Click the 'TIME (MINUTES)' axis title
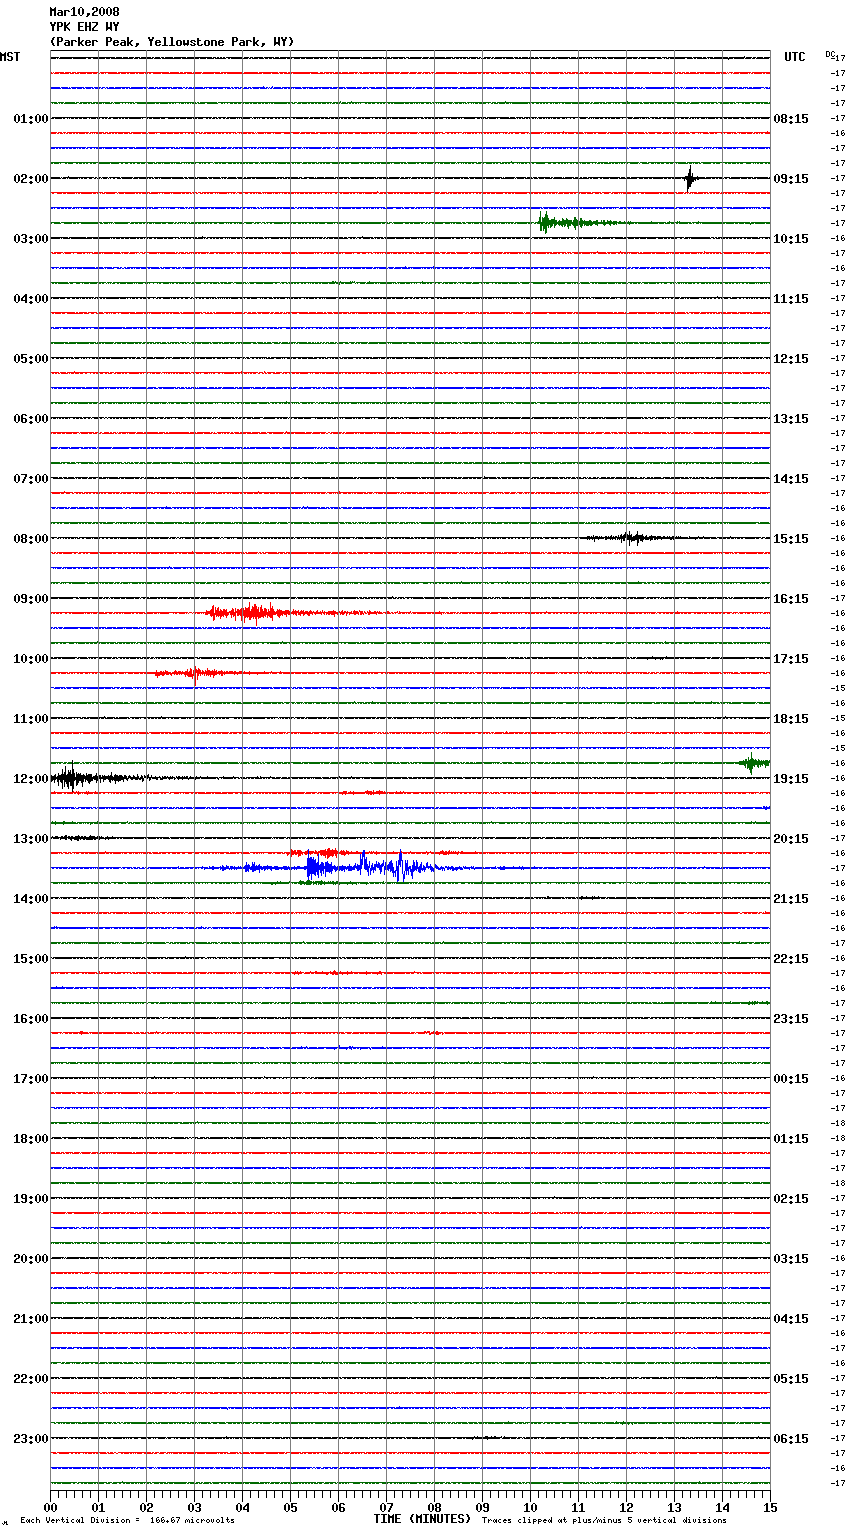This screenshot has width=850, height=1534. [422, 1519]
